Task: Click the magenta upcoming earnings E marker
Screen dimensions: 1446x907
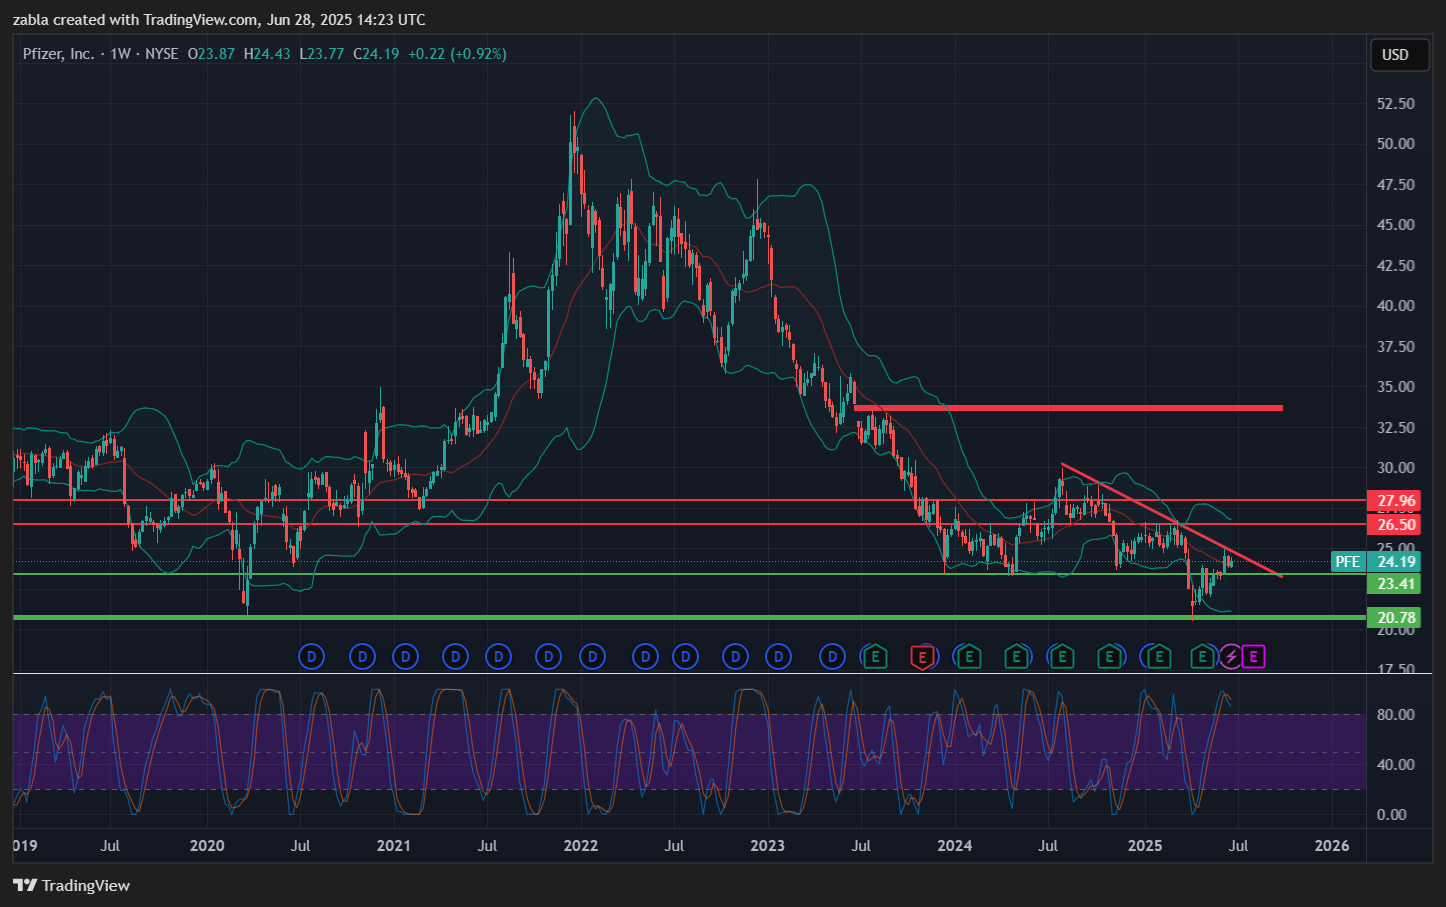Action: tap(1254, 657)
